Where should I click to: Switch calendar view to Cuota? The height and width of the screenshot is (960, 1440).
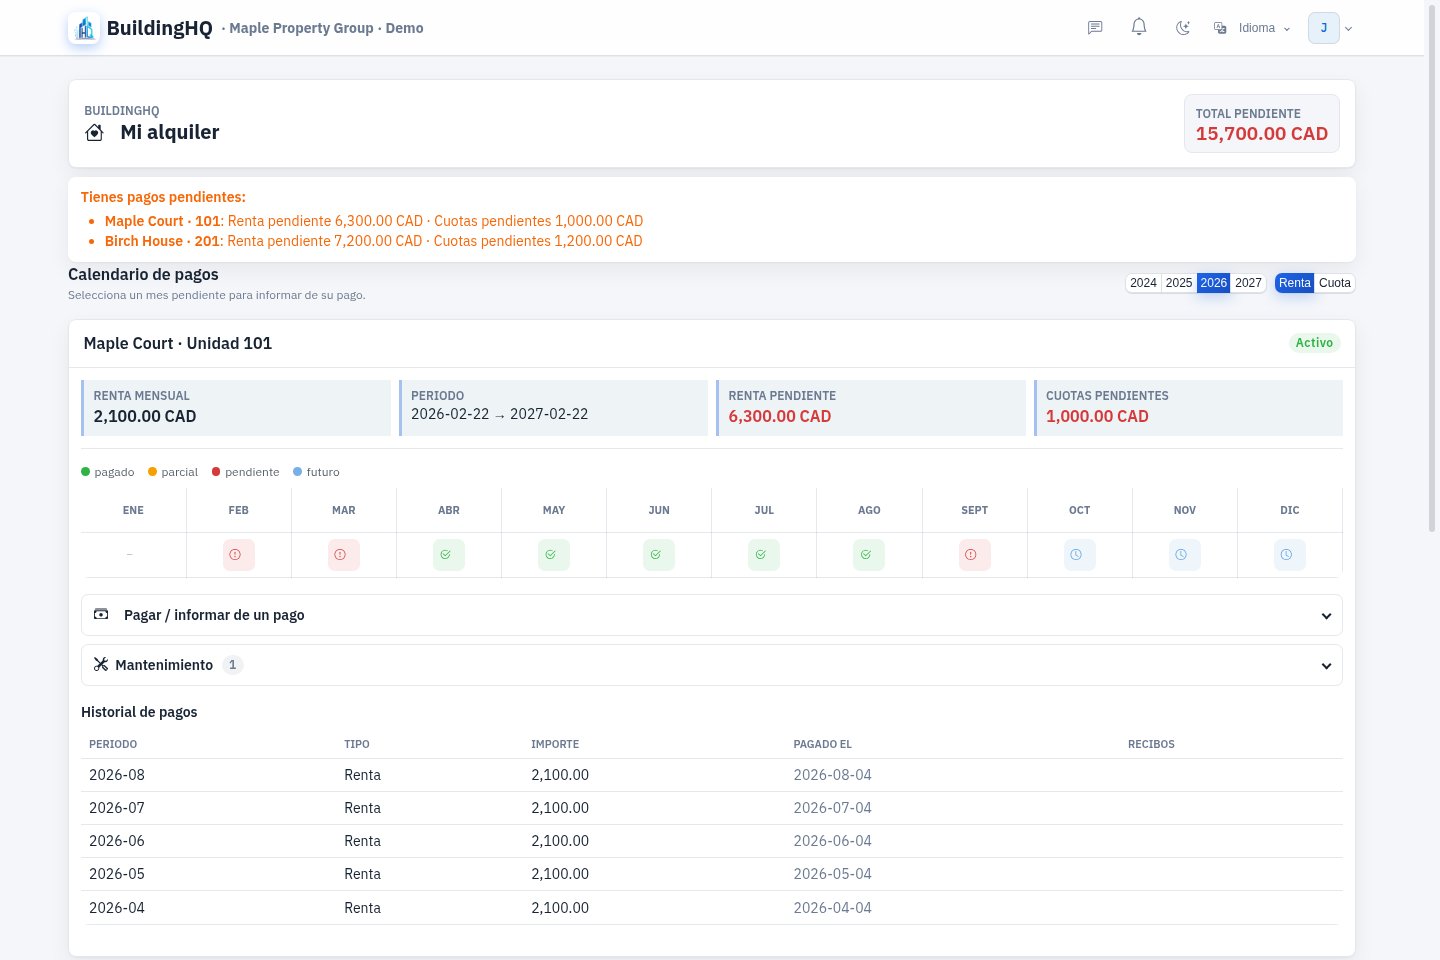click(x=1335, y=283)
